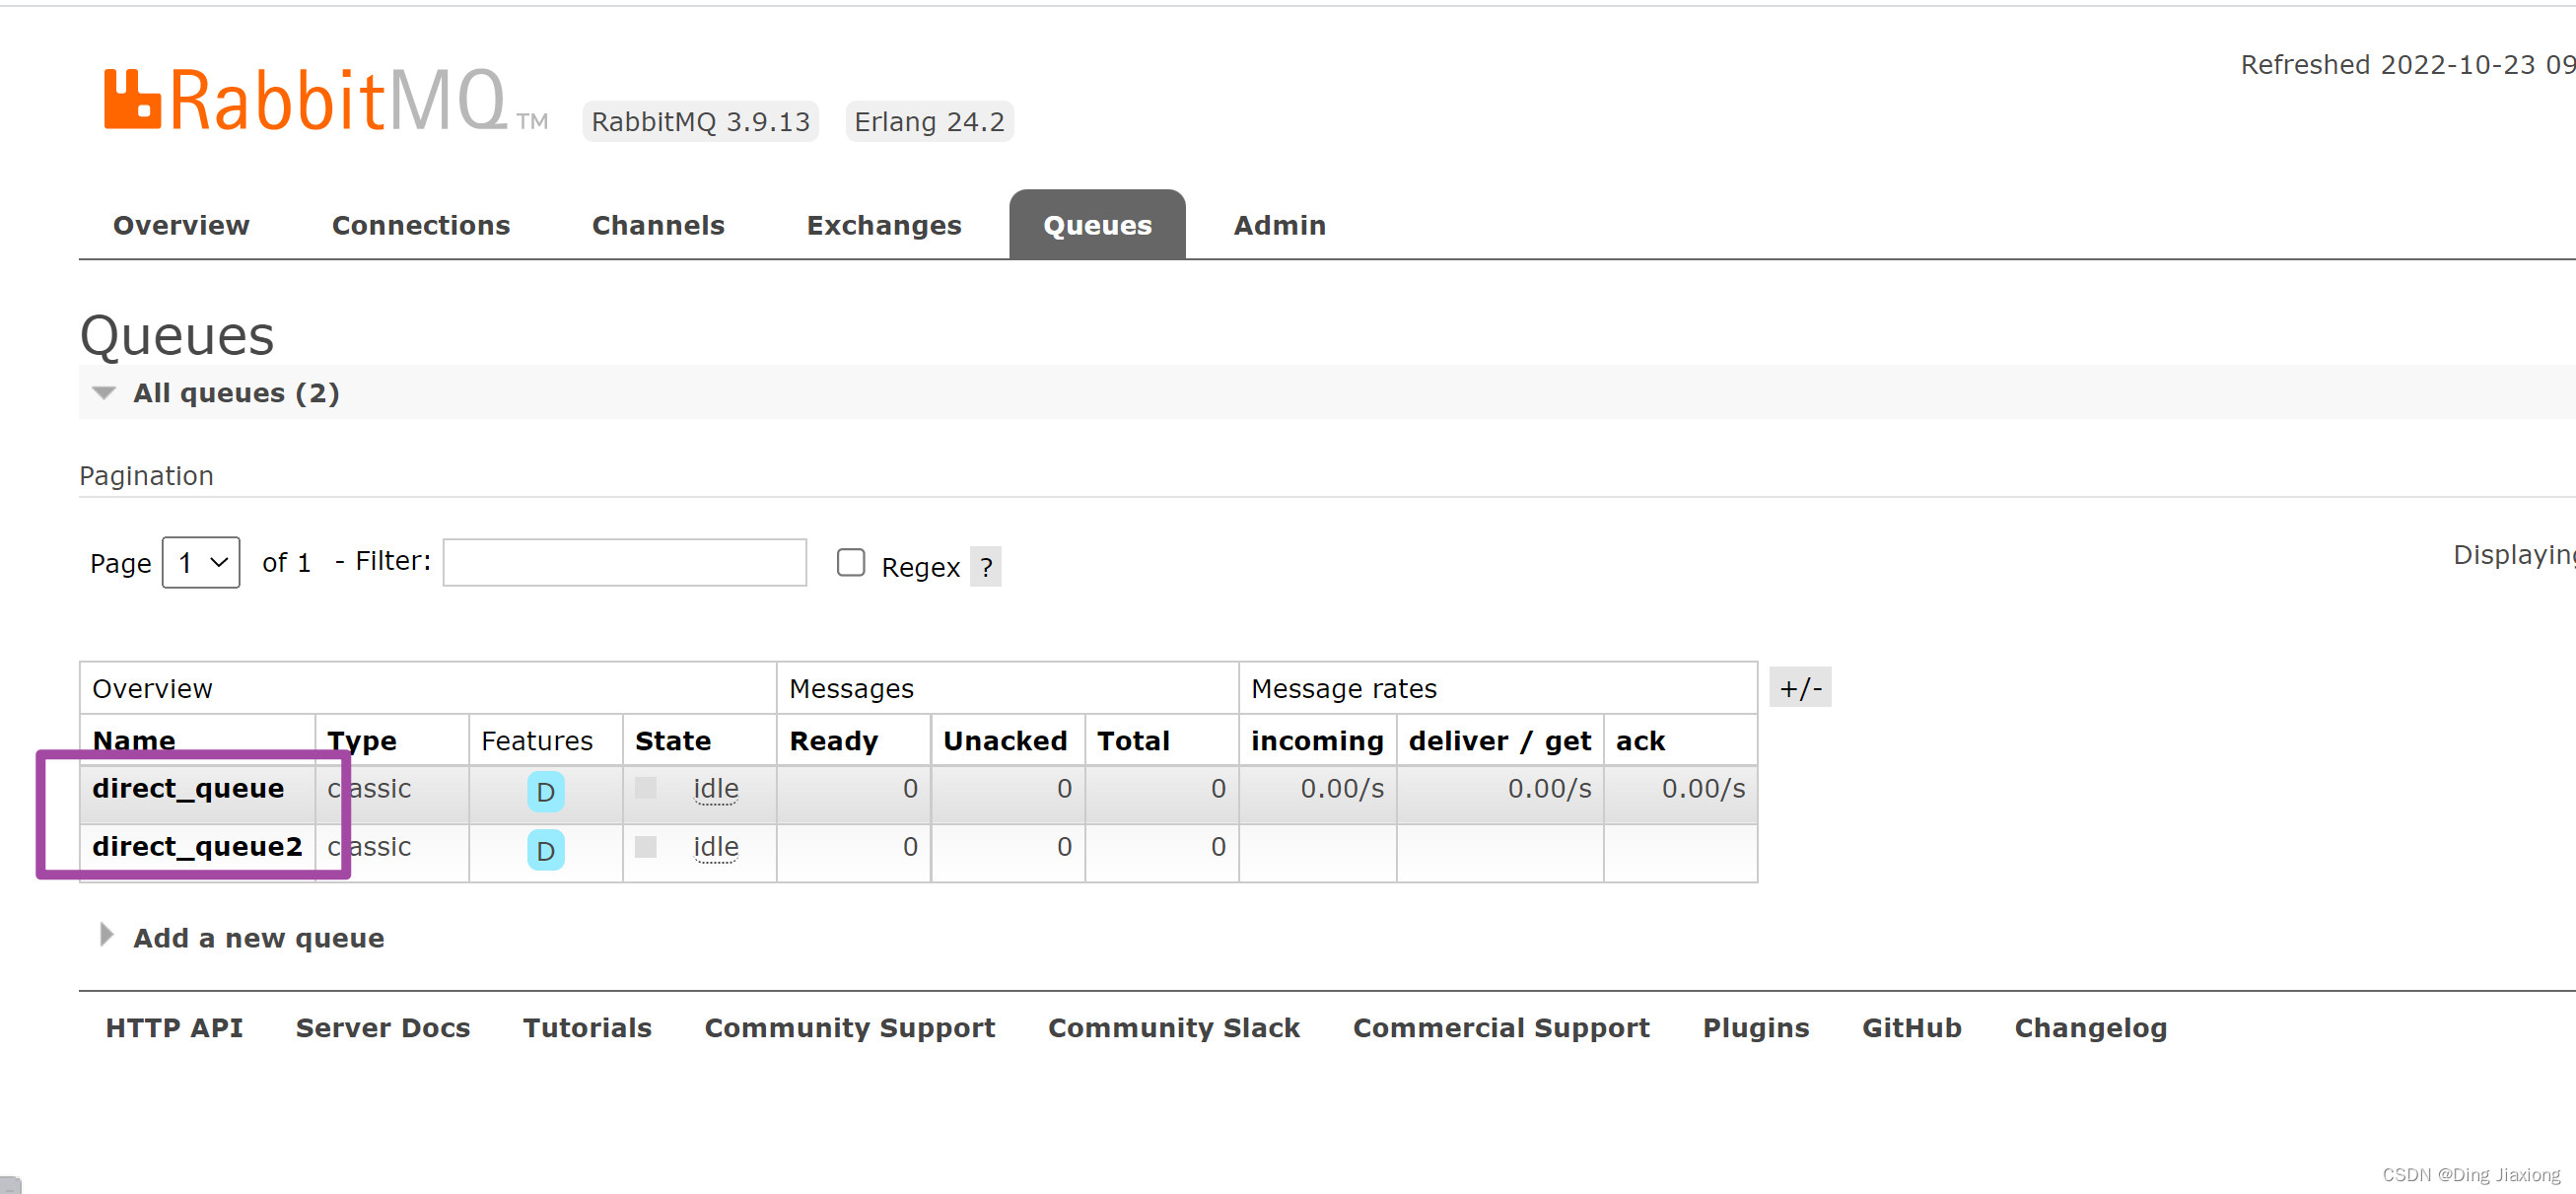Go to the Admin tab
Image resolution: width=2576 pixels, height=1194 pixels.
tap(1279, 225)
